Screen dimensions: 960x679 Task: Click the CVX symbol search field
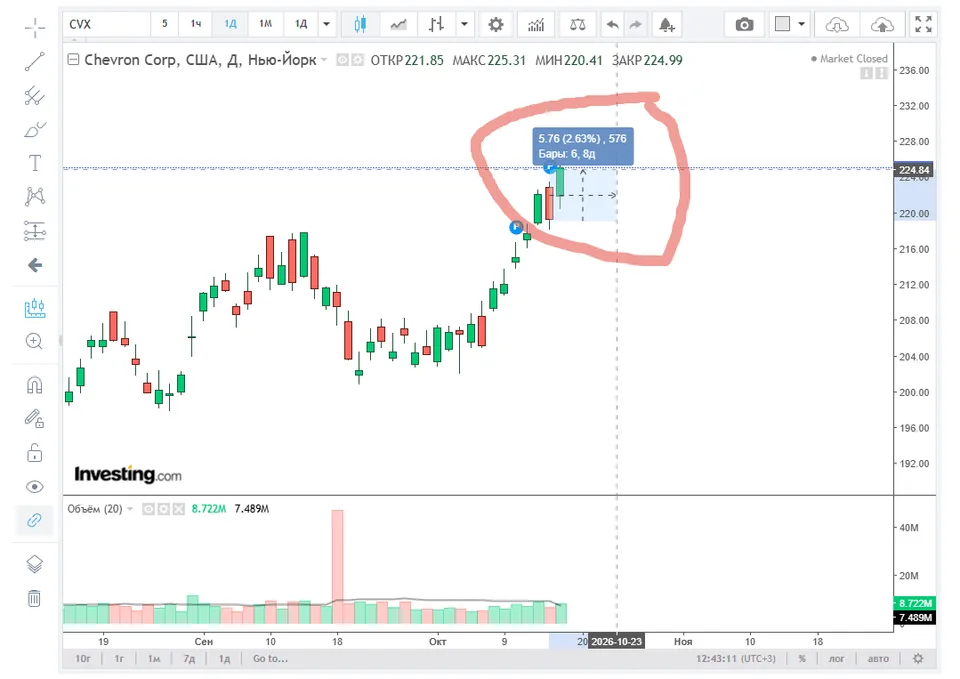coord(107,24)
